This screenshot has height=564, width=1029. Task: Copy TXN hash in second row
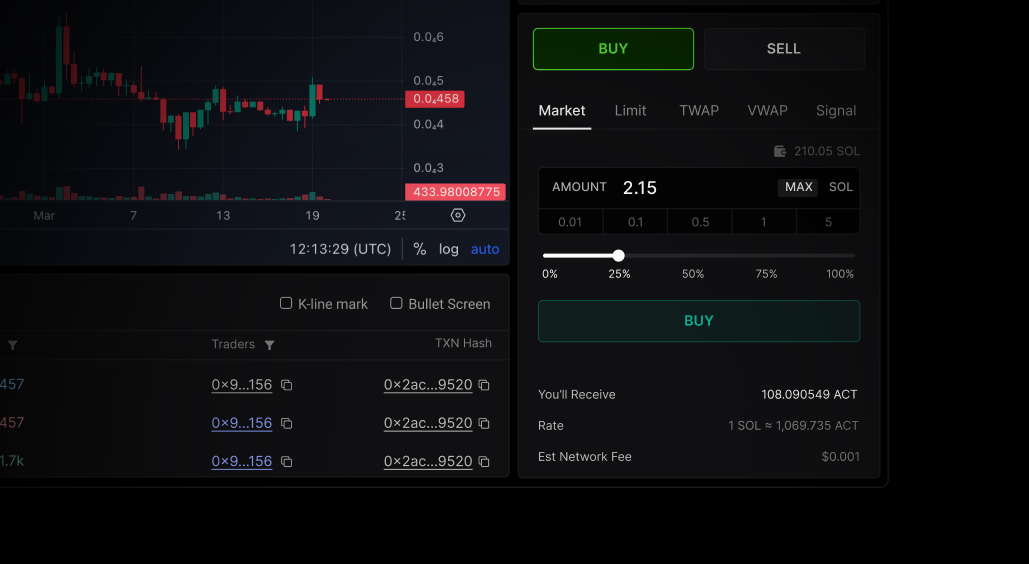pyautogui.click(x=484, y=424)
